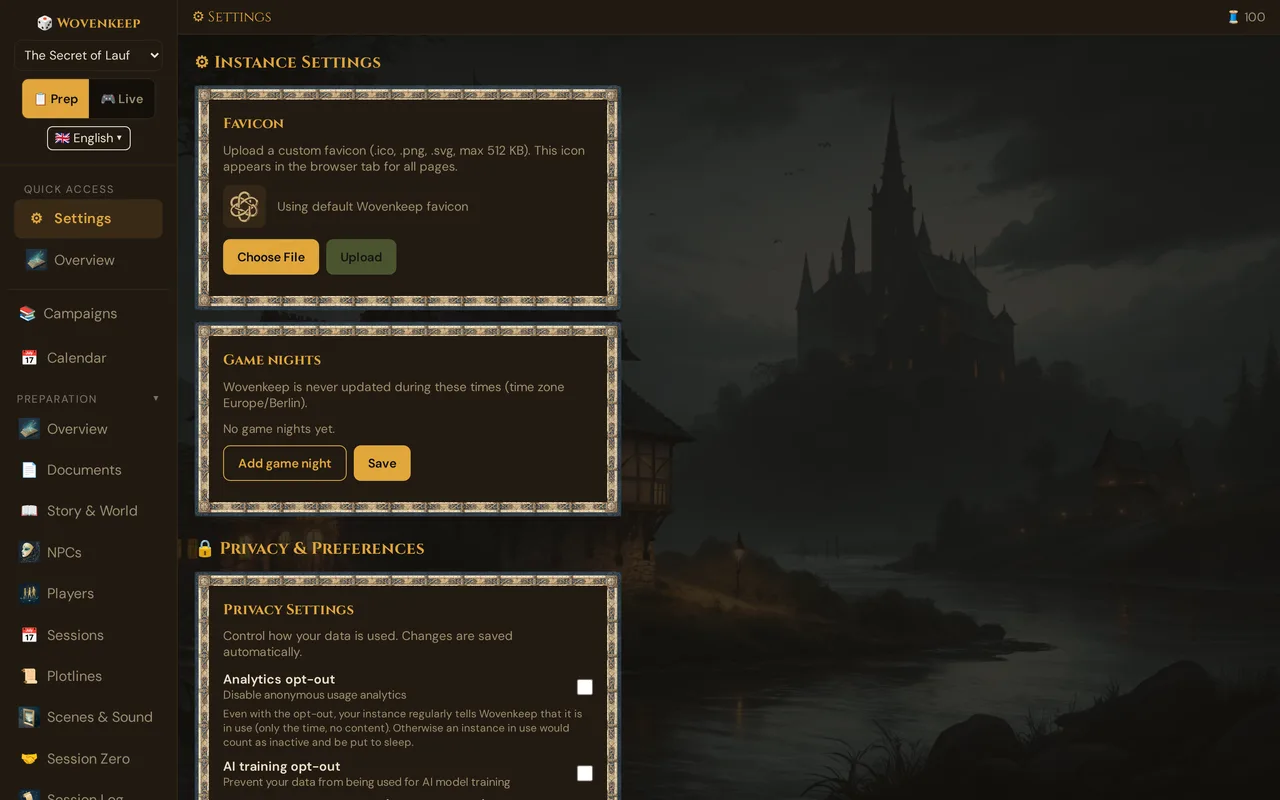Click the Session Zero handshake icon
The width and height of the screenshot is (1280, 800).
(29, 759)
